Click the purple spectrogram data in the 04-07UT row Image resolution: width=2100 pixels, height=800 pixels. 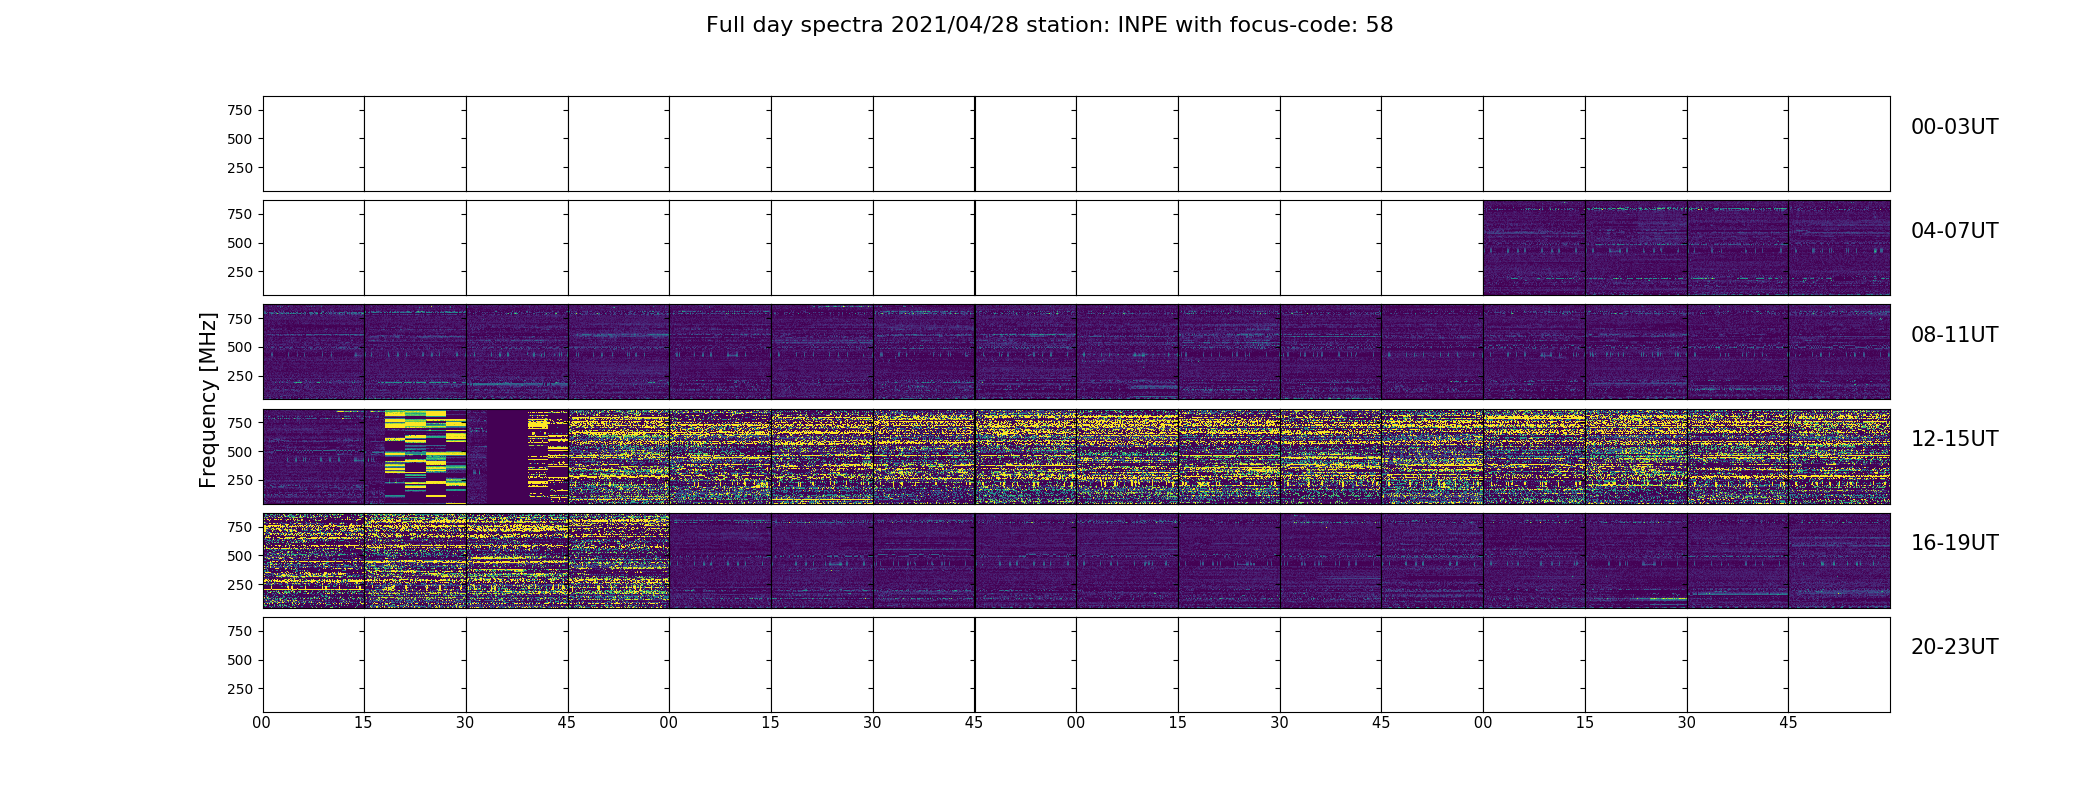1686,248
